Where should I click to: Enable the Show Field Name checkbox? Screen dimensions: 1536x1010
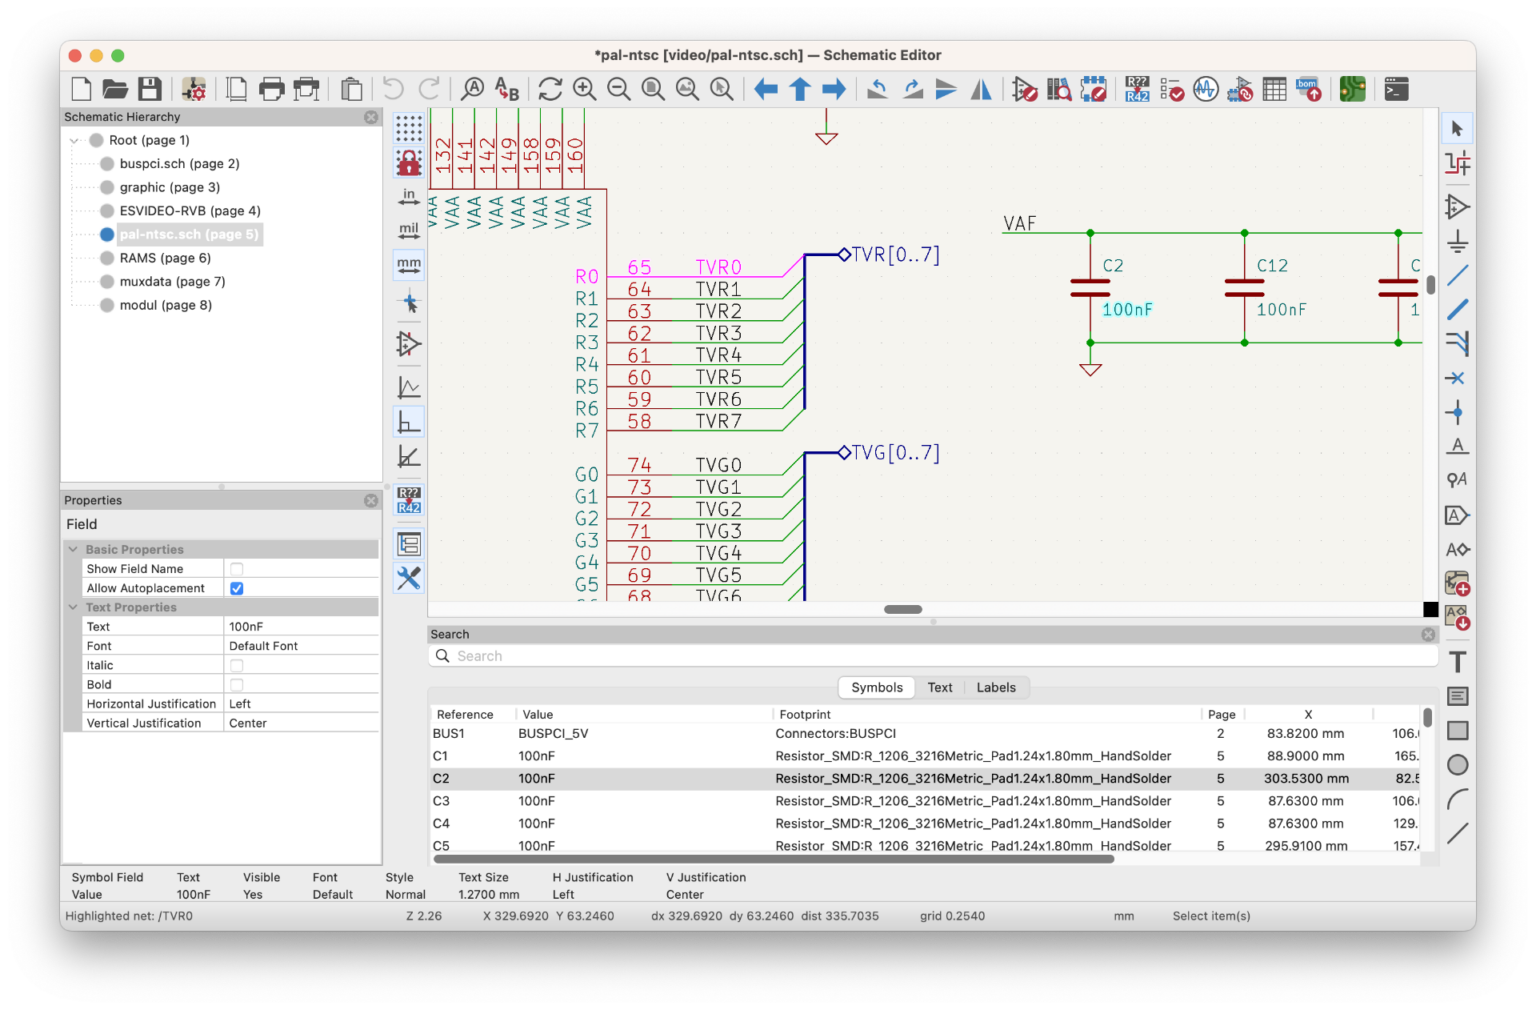[x=236, y=568]
